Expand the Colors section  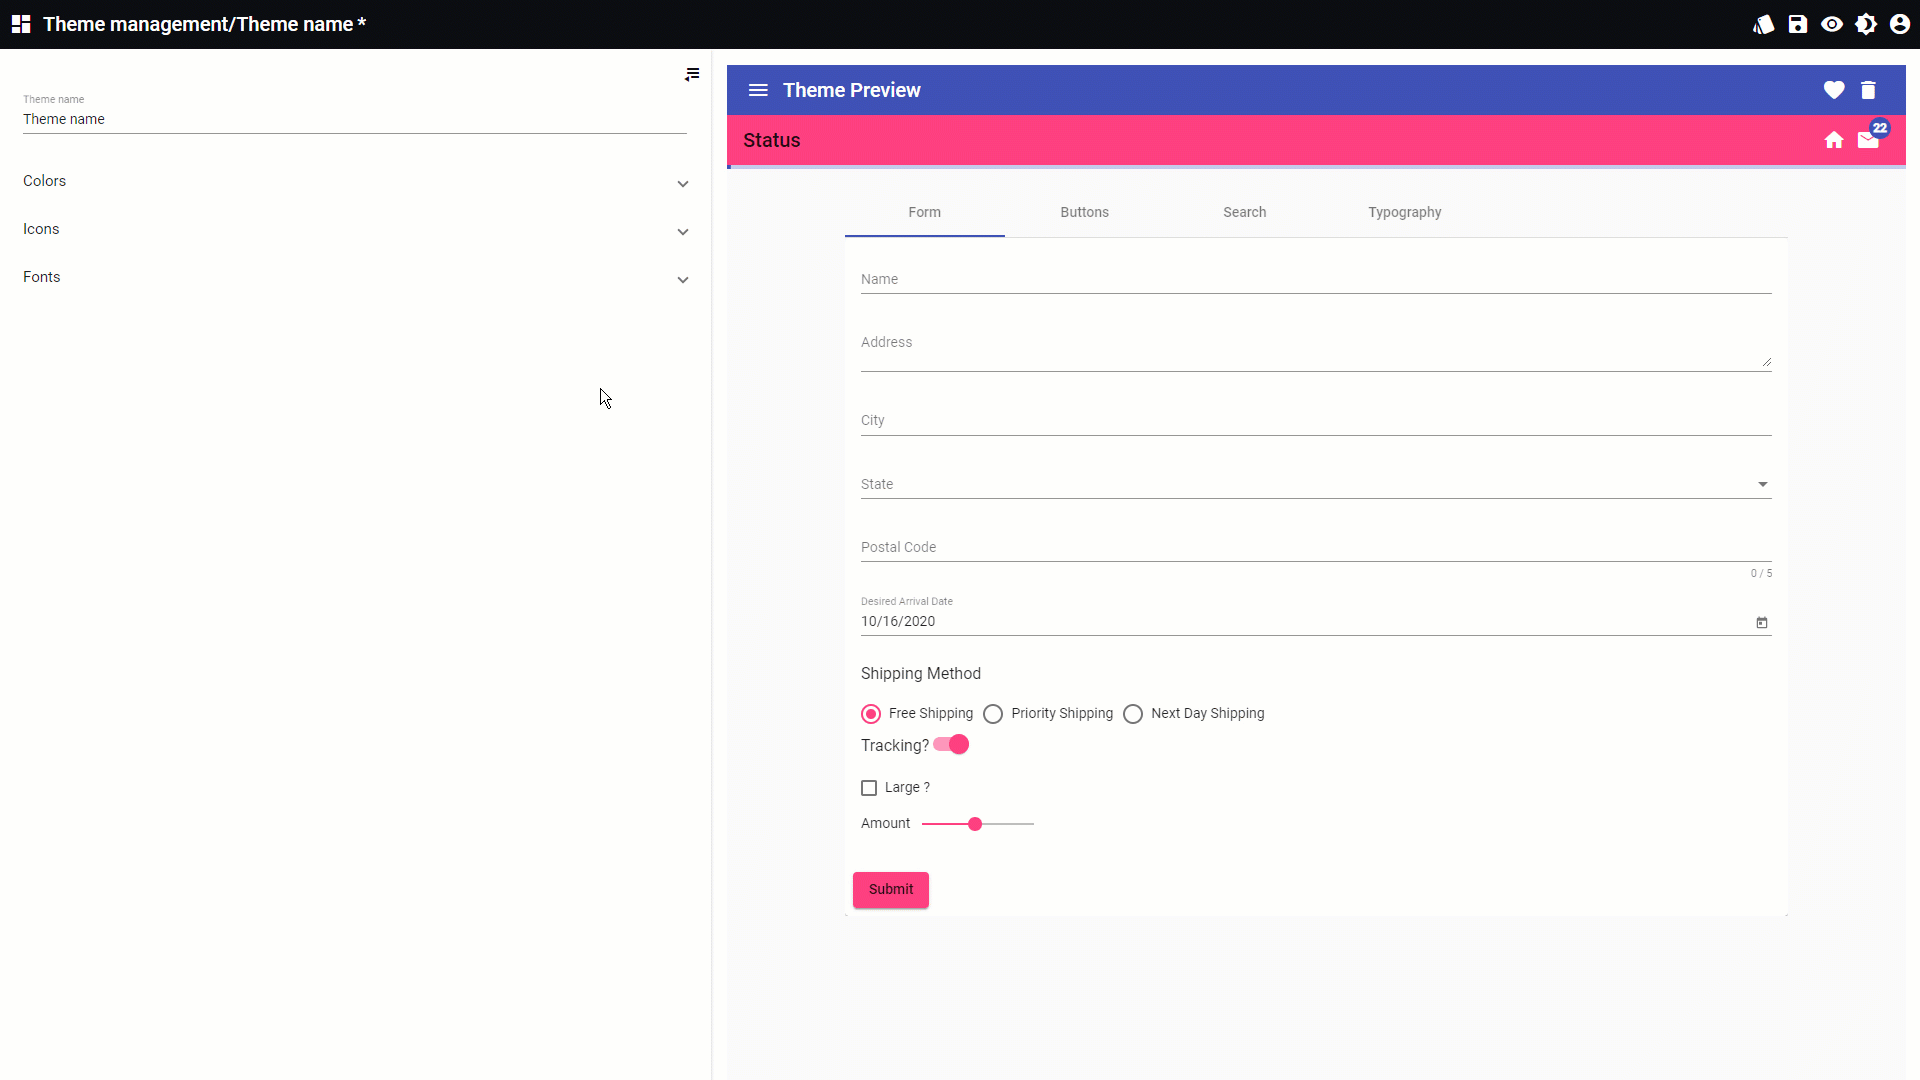tap(355, 181)
